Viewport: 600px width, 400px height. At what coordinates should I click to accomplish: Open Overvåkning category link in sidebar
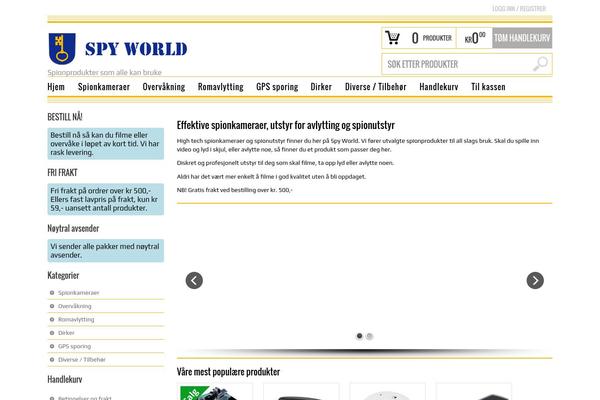pos(75,306)
